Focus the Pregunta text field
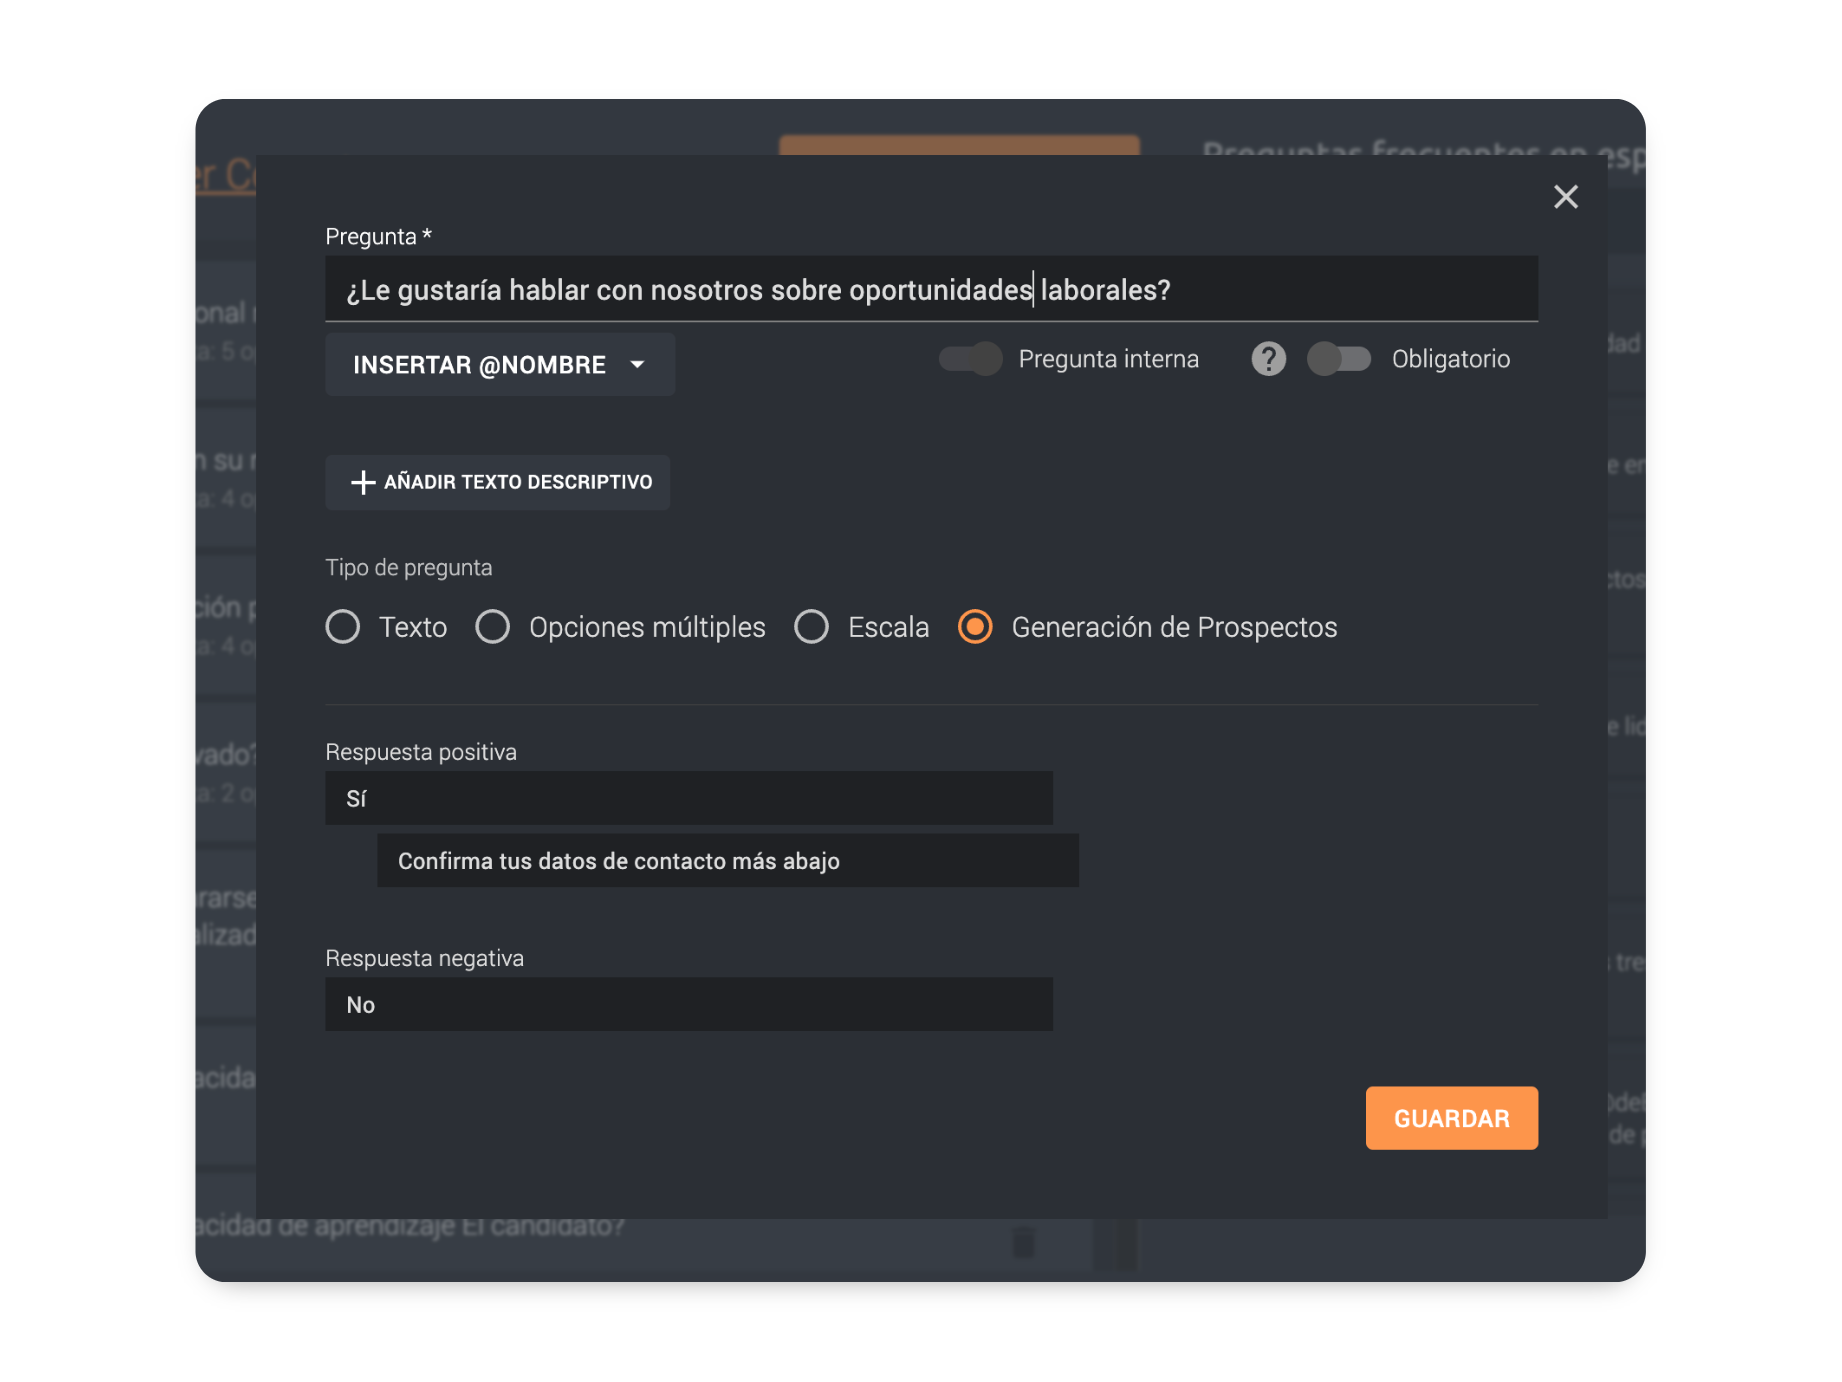The width and height of the screenshot is (1842, 1382). [x=930, y=290]
